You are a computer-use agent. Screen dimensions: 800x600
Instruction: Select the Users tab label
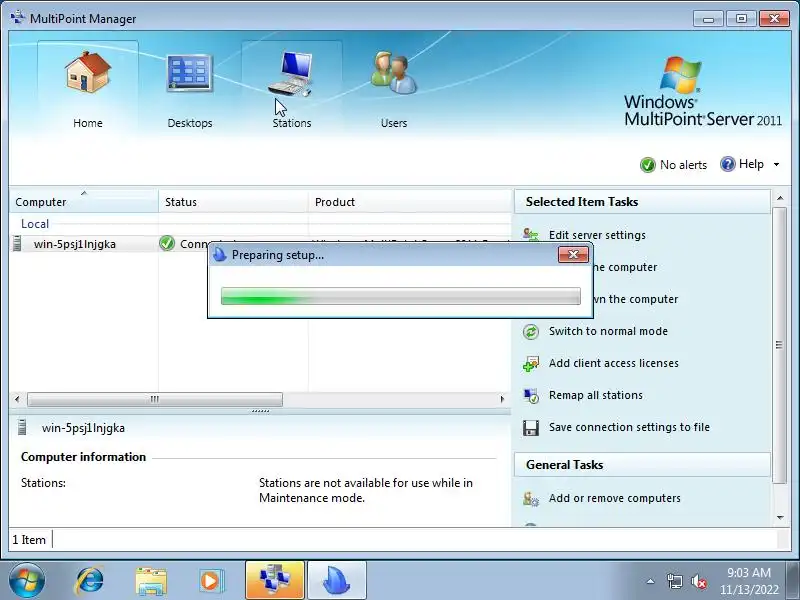[x=394, y=123]
